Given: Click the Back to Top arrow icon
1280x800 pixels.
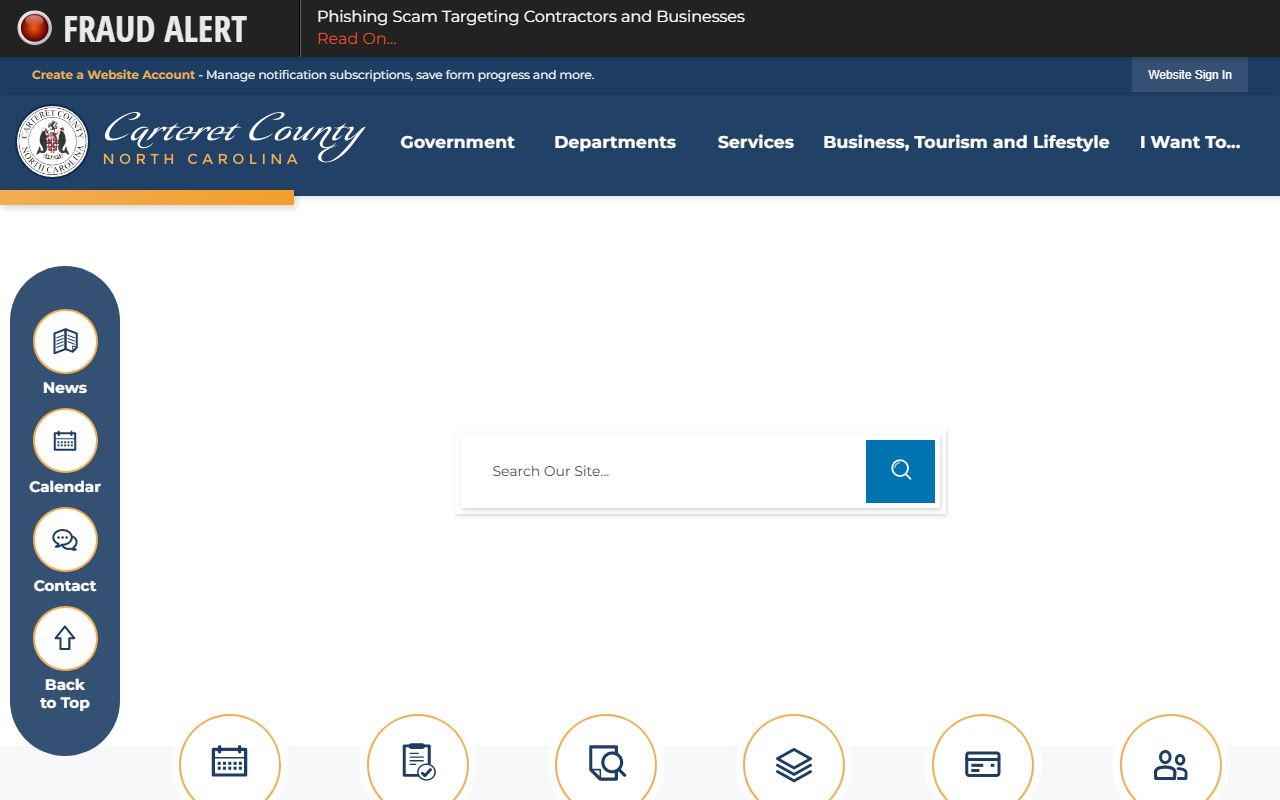Looking at the screenshot, I should point(65,639).
